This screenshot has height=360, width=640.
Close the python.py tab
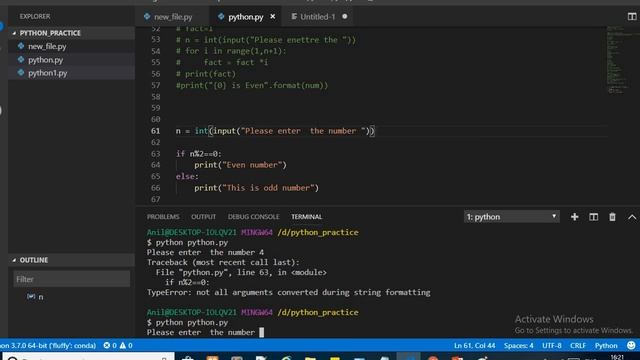point(273,17)
